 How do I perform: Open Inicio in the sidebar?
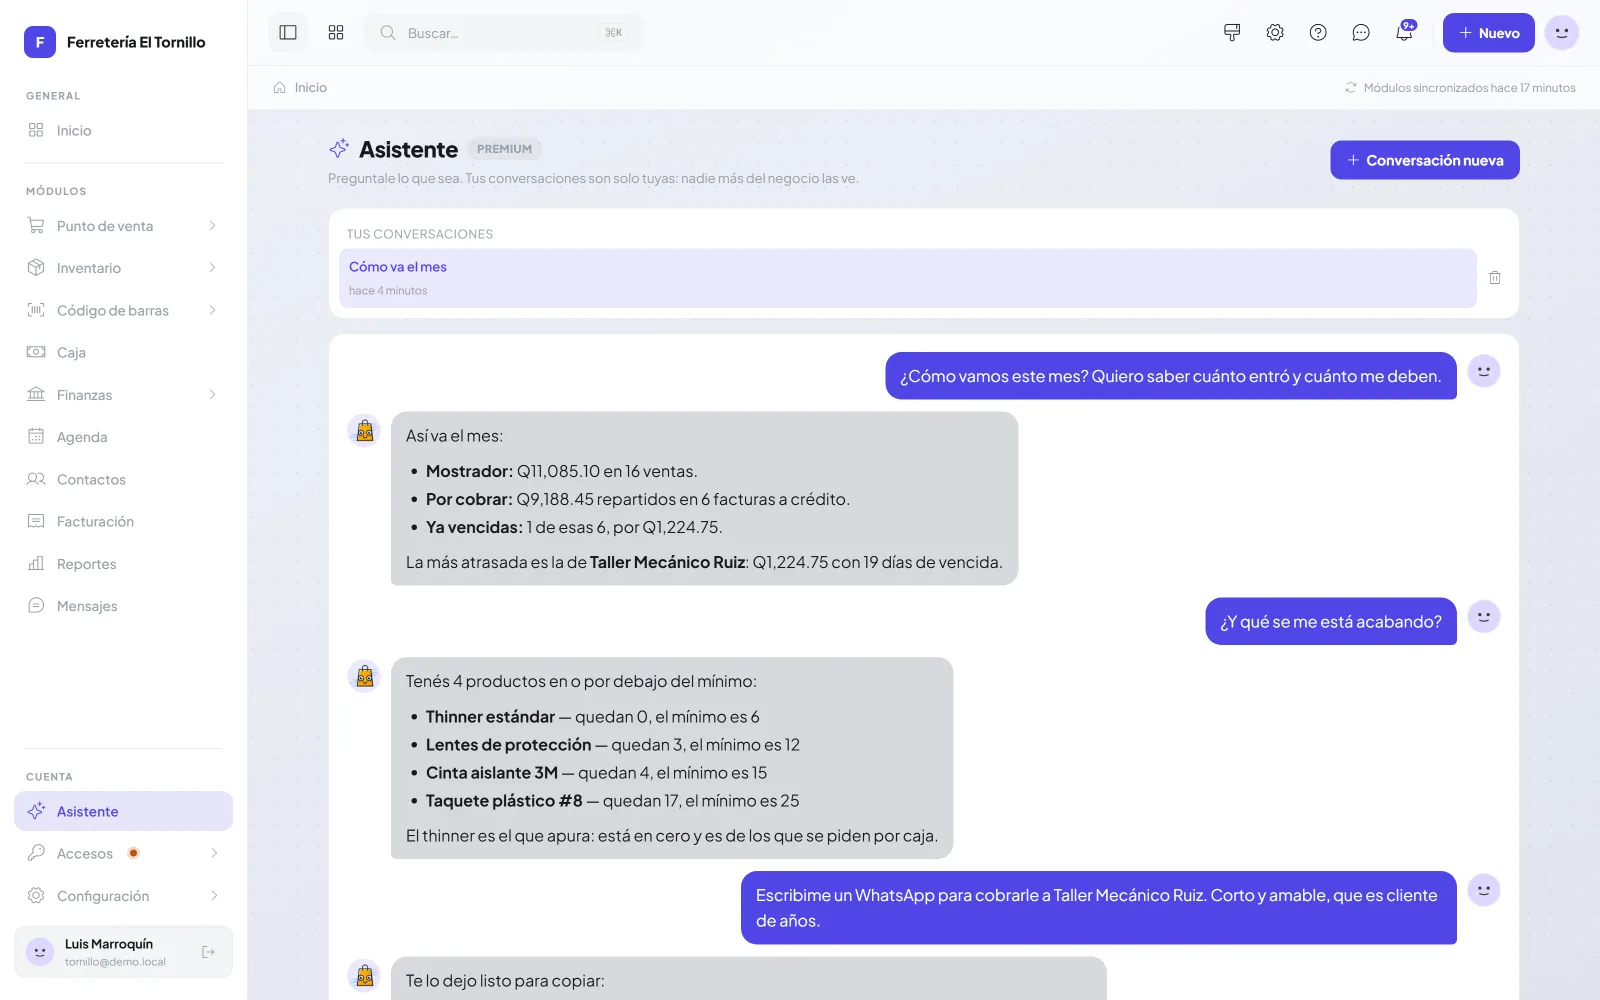pyautogui.click(x=124, y=130)
